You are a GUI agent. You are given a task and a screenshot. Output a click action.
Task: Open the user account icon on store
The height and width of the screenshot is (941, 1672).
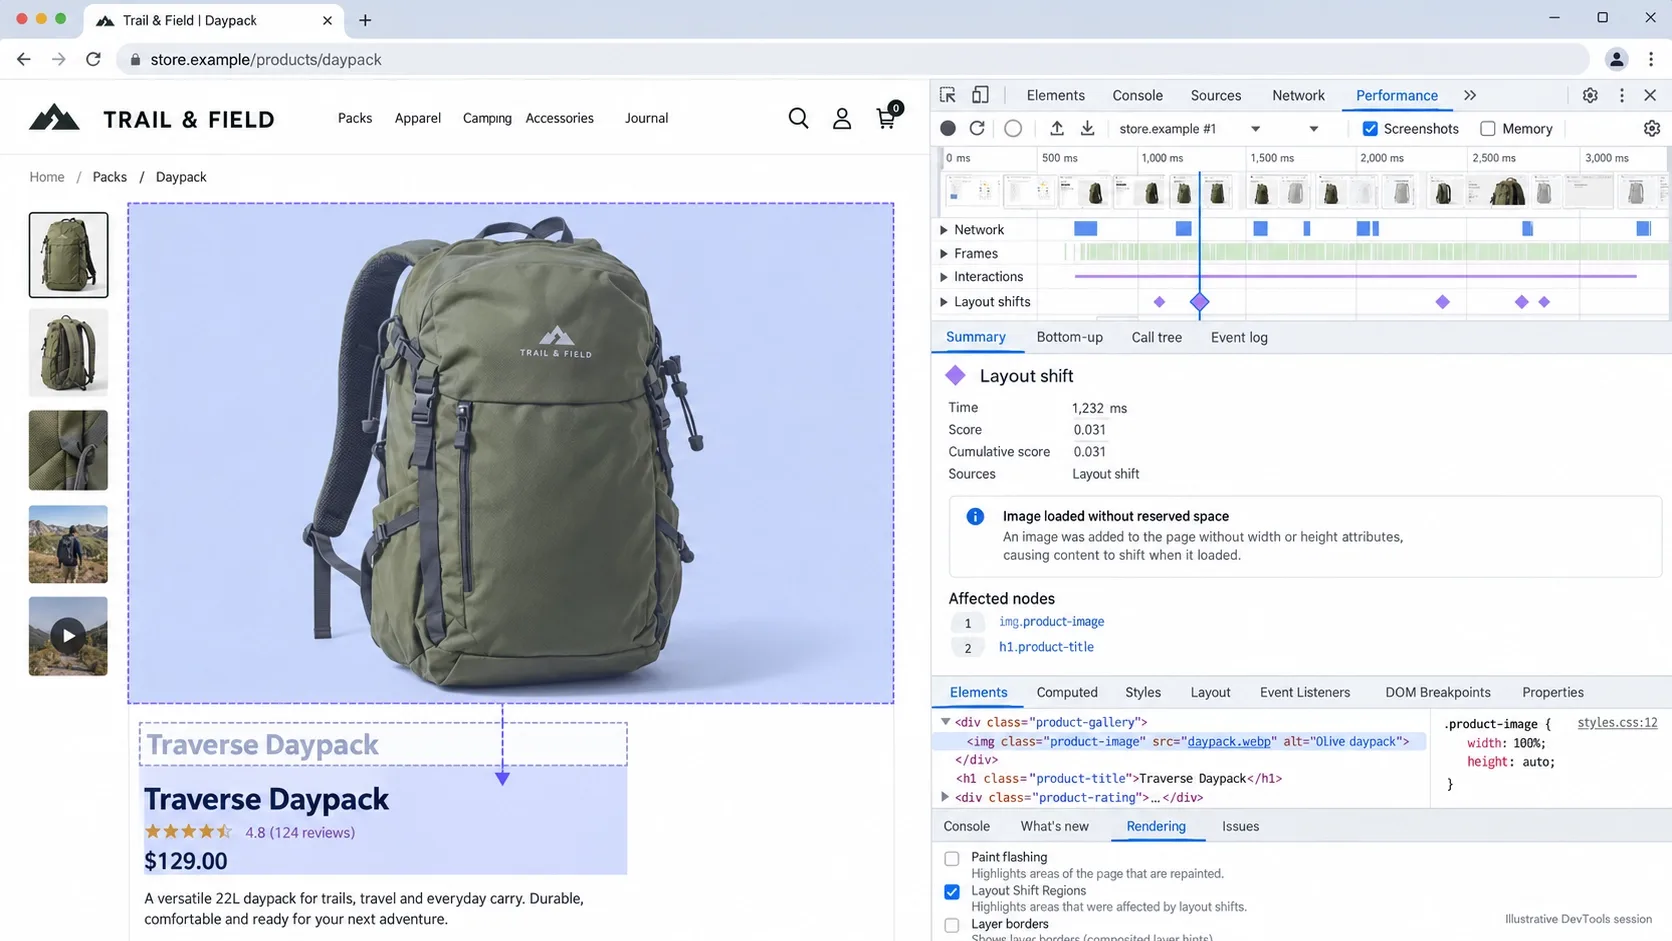tap(842, 118)
